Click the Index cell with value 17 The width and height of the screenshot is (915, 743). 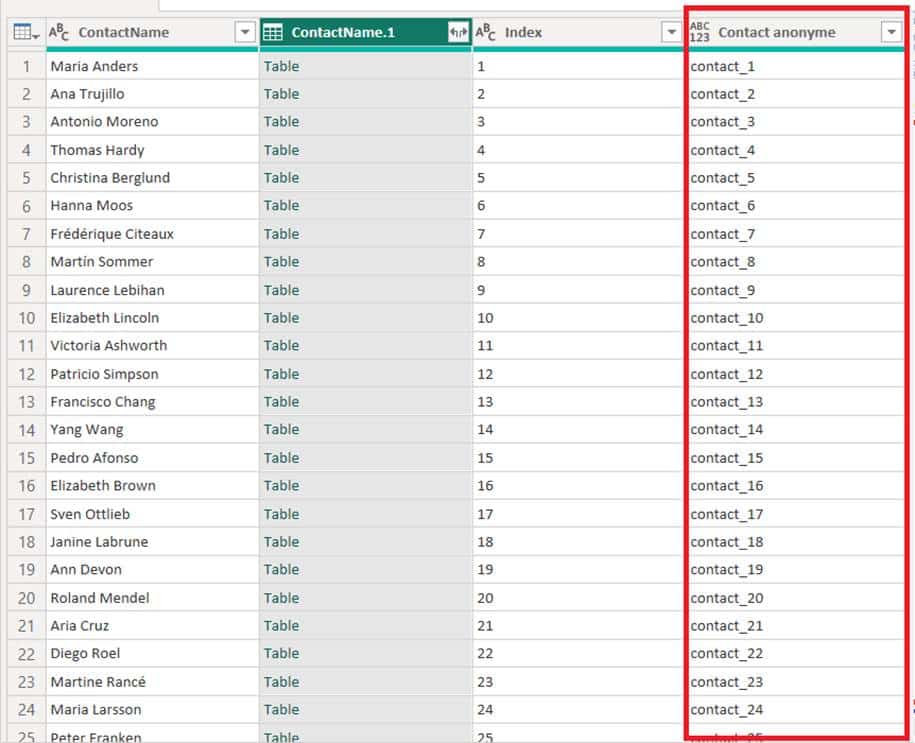pos(486,514)
